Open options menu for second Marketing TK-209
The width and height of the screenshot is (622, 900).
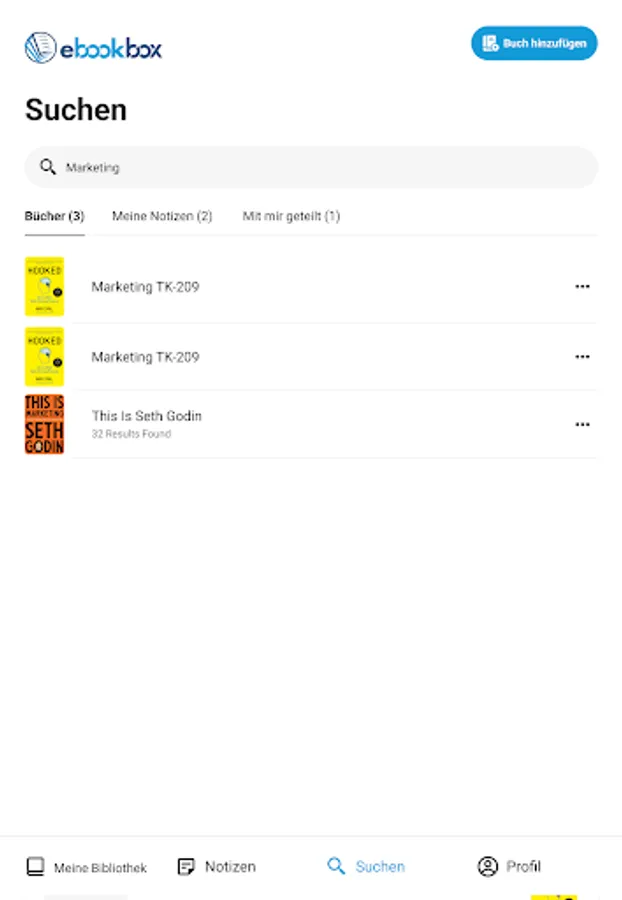(582, 357)
